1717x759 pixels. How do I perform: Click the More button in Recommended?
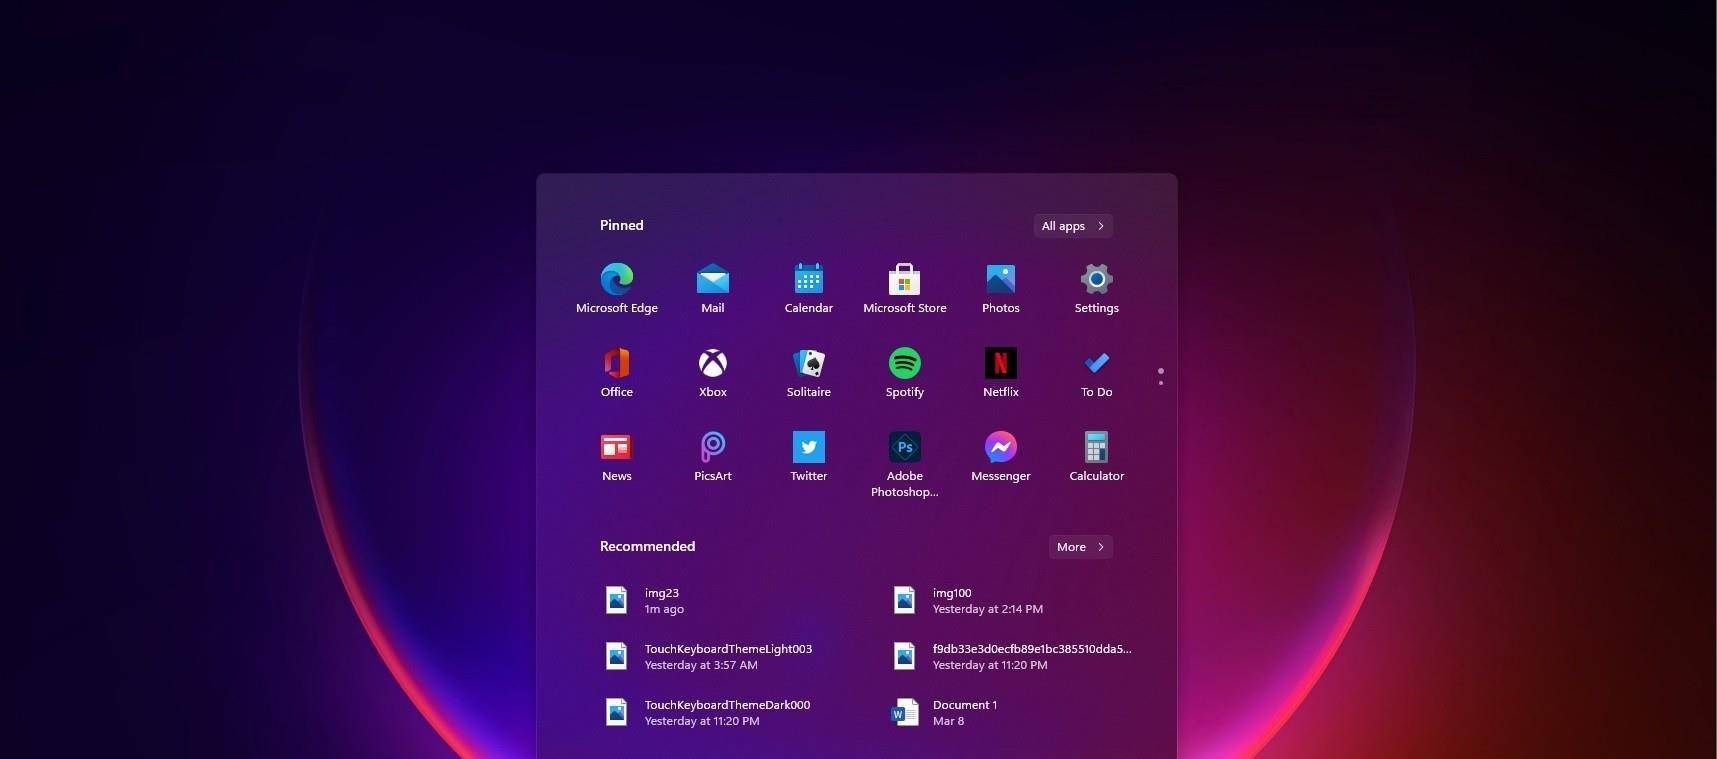click(x=1081, y=547)
